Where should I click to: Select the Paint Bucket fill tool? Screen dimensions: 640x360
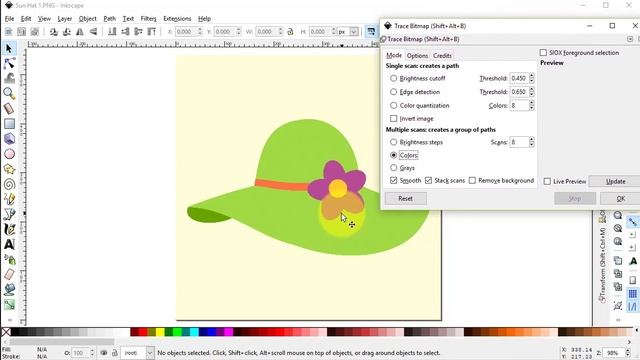point(9,289)
